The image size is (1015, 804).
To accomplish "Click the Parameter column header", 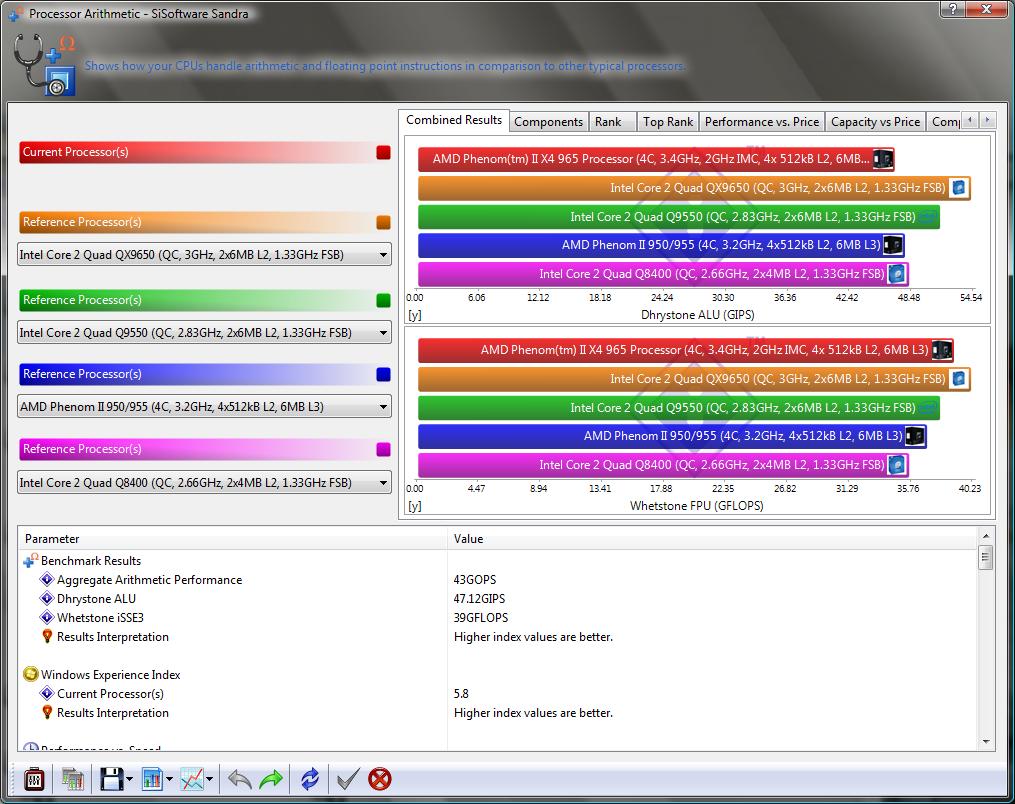I will (232, 539).
